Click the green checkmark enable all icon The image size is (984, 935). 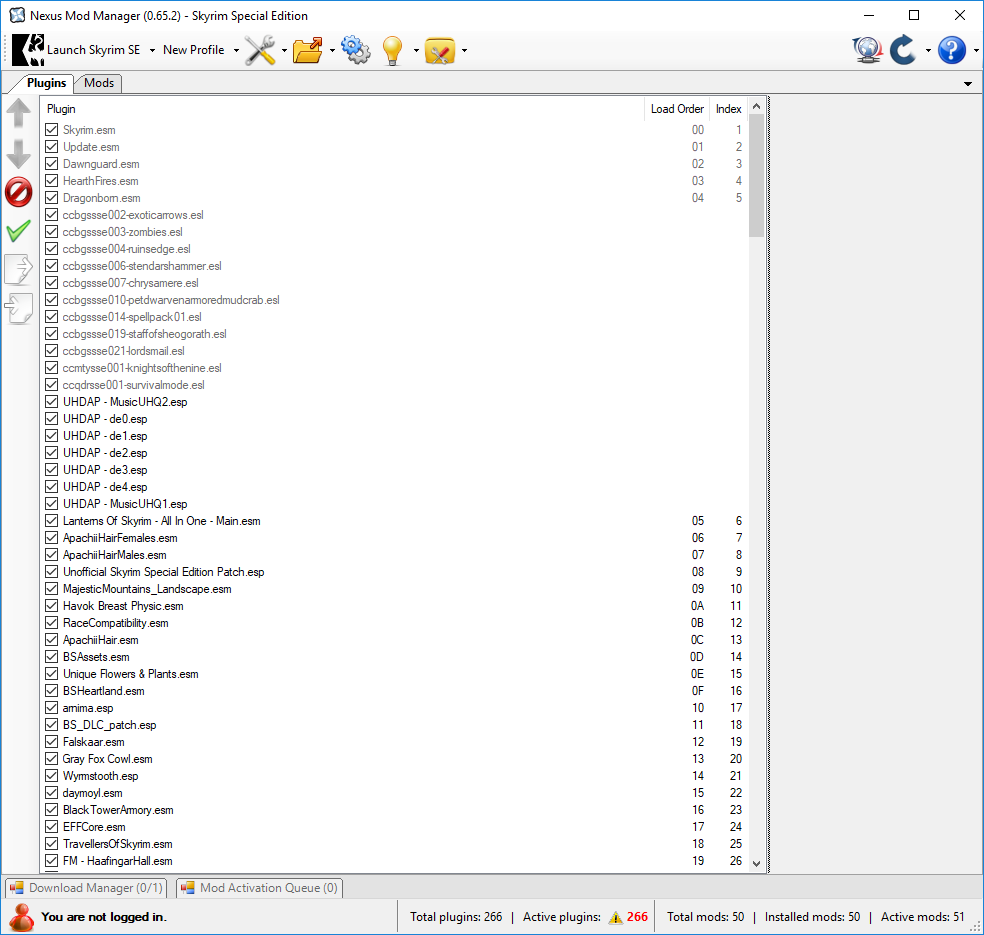19,231
